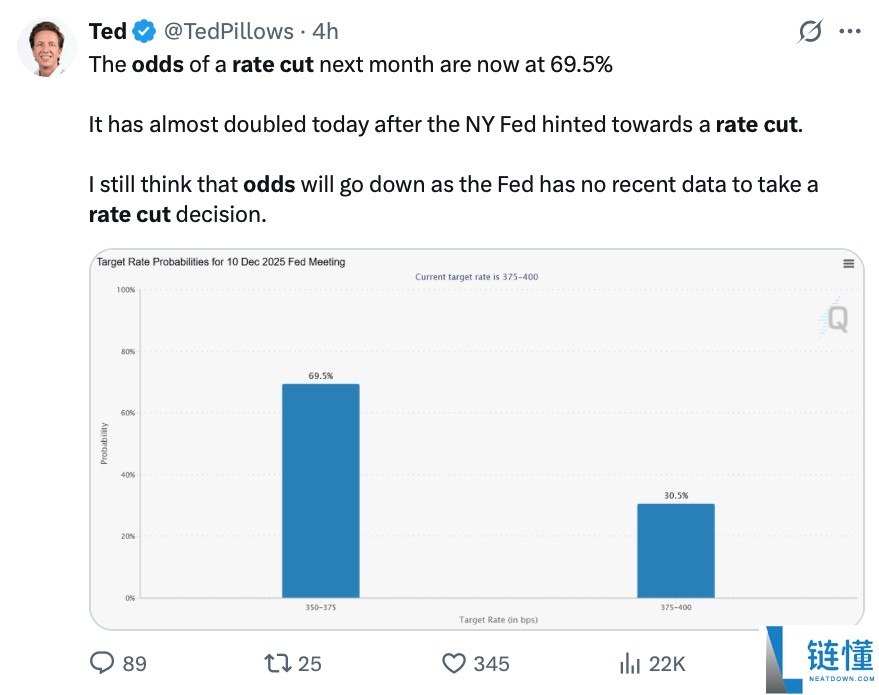Viewport: 879px width, 695px height.
Task: Click the blue verified badge
Action: 144,32
